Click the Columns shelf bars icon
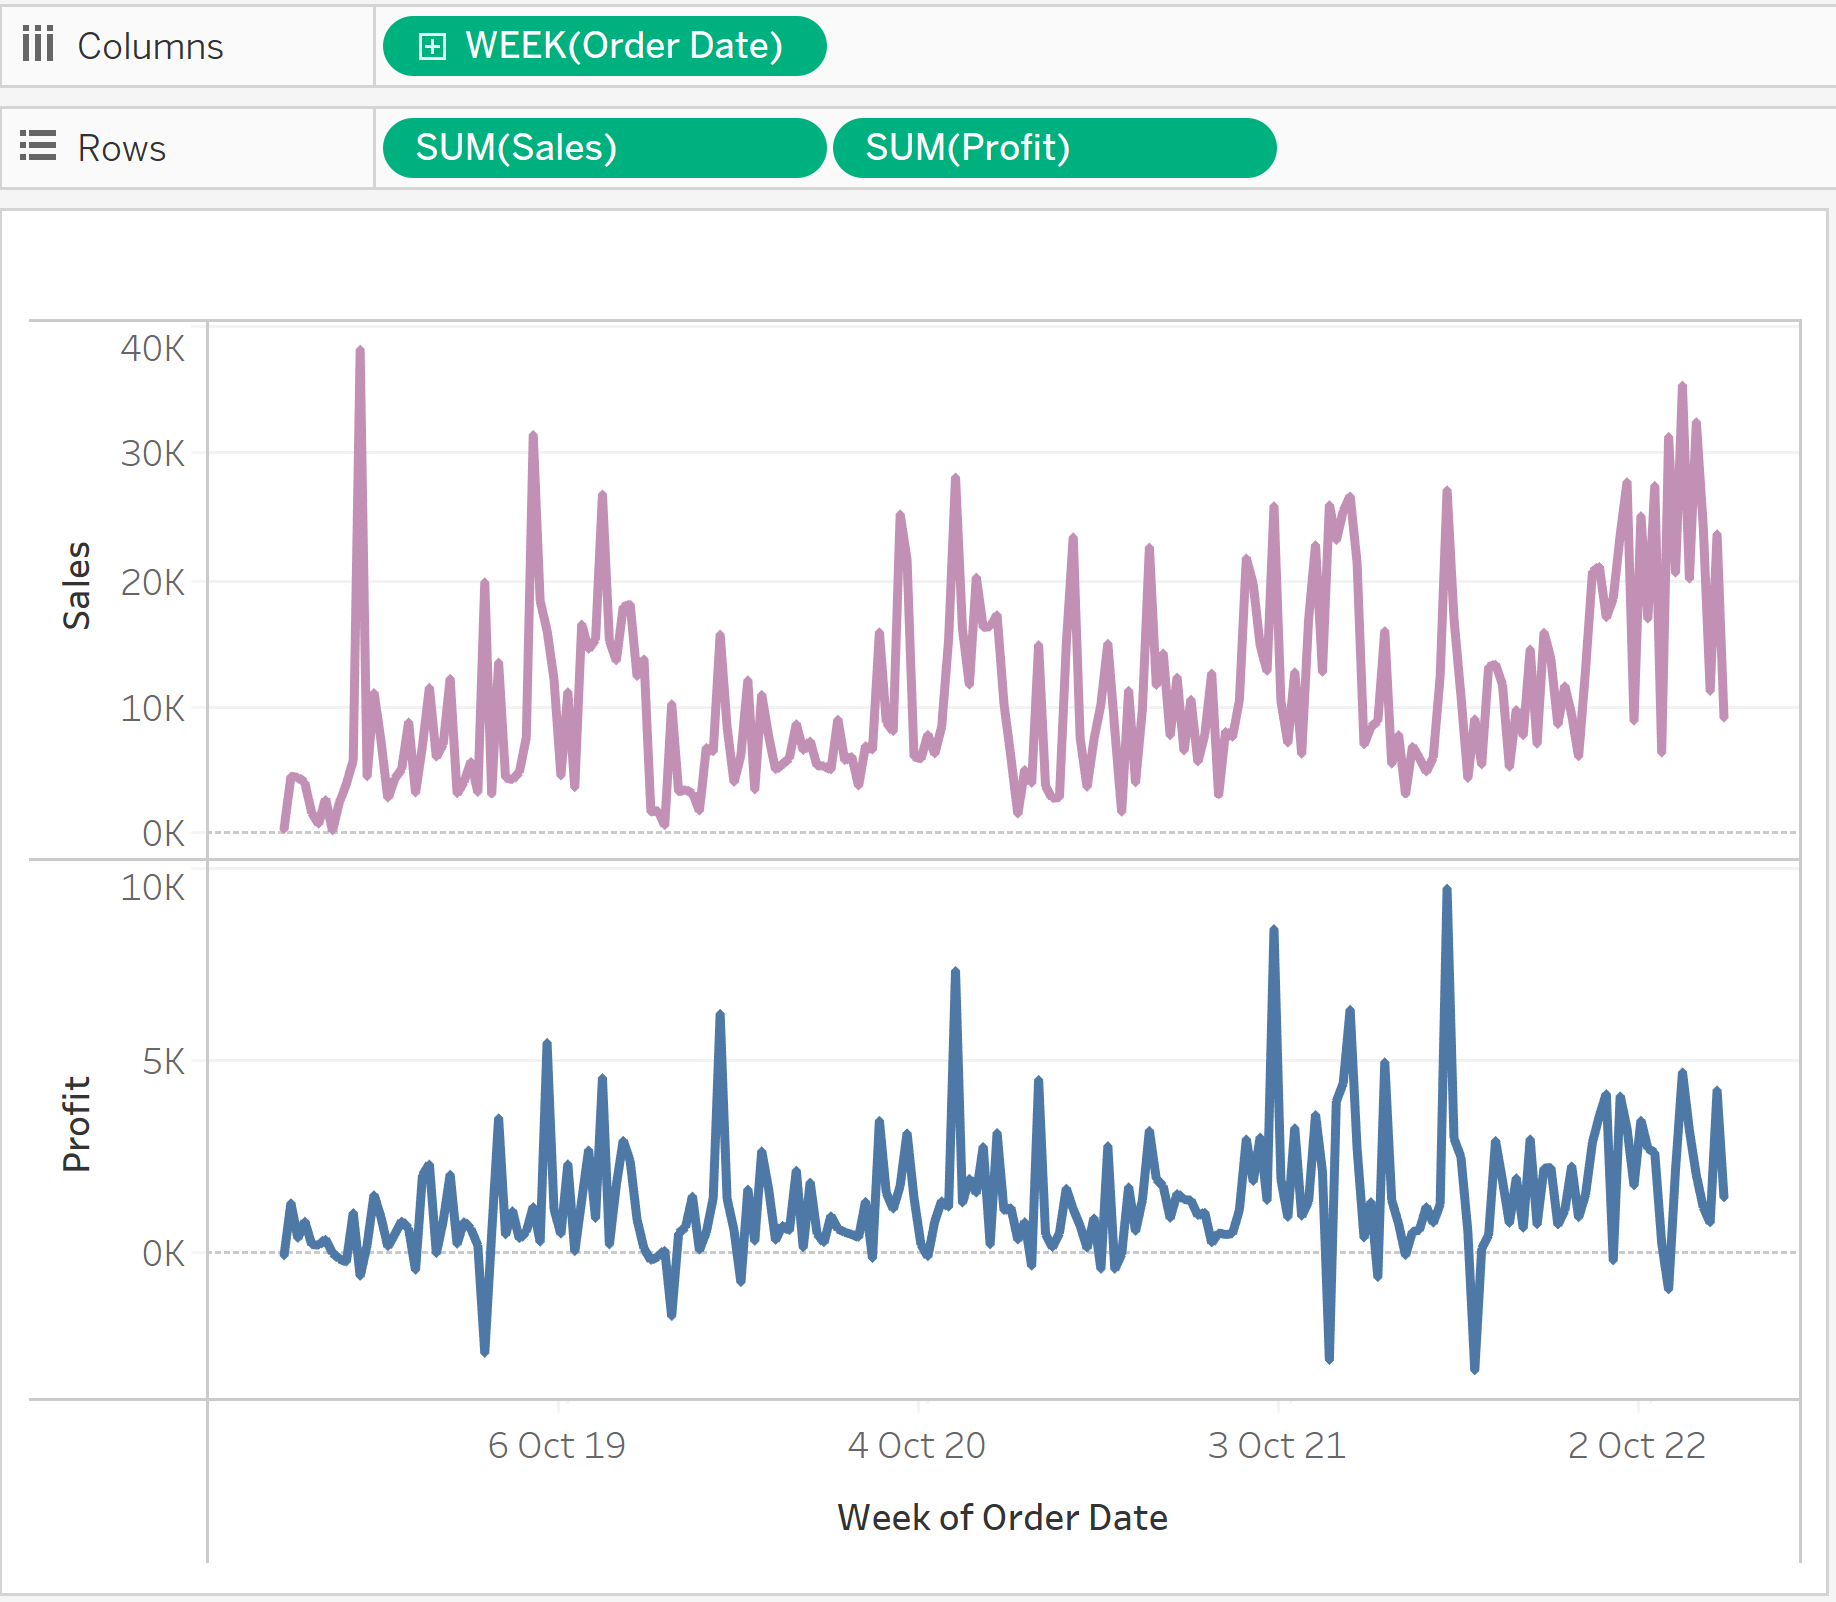 [x=38, y=45]
